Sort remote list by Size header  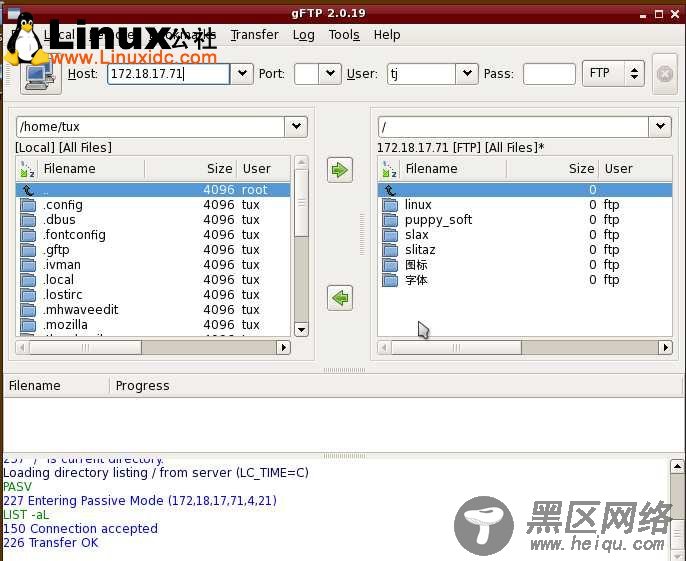(552, 169)
